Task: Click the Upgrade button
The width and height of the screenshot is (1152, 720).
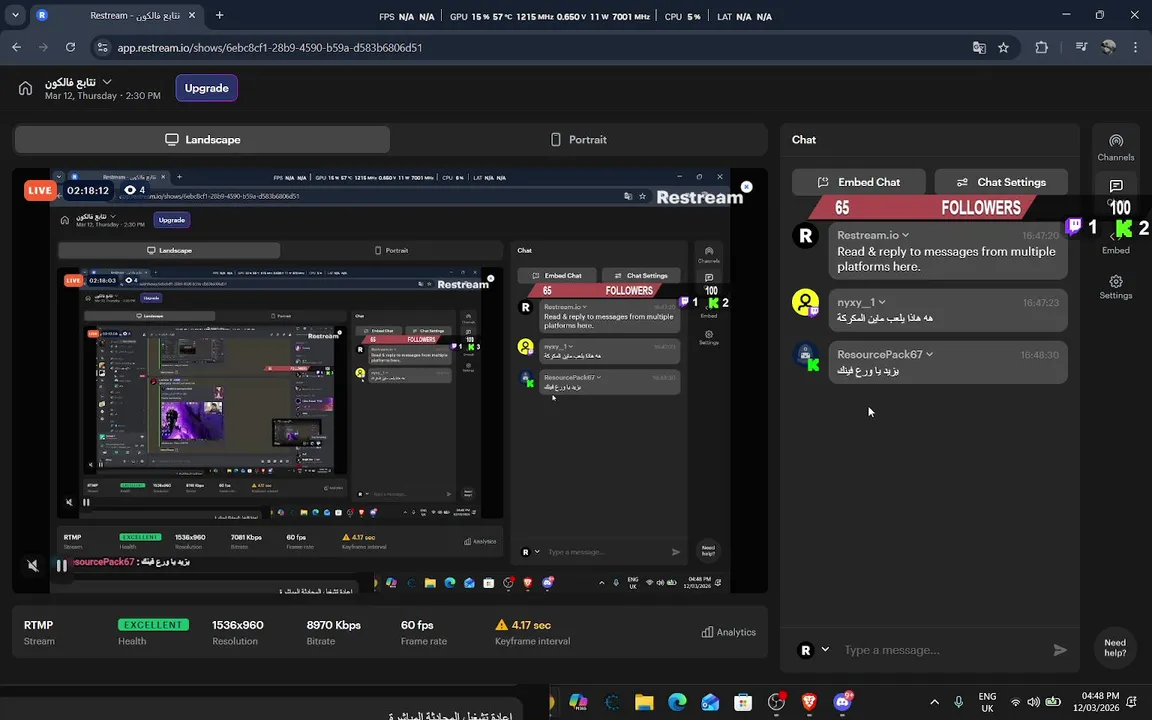Action: point(206,88)
